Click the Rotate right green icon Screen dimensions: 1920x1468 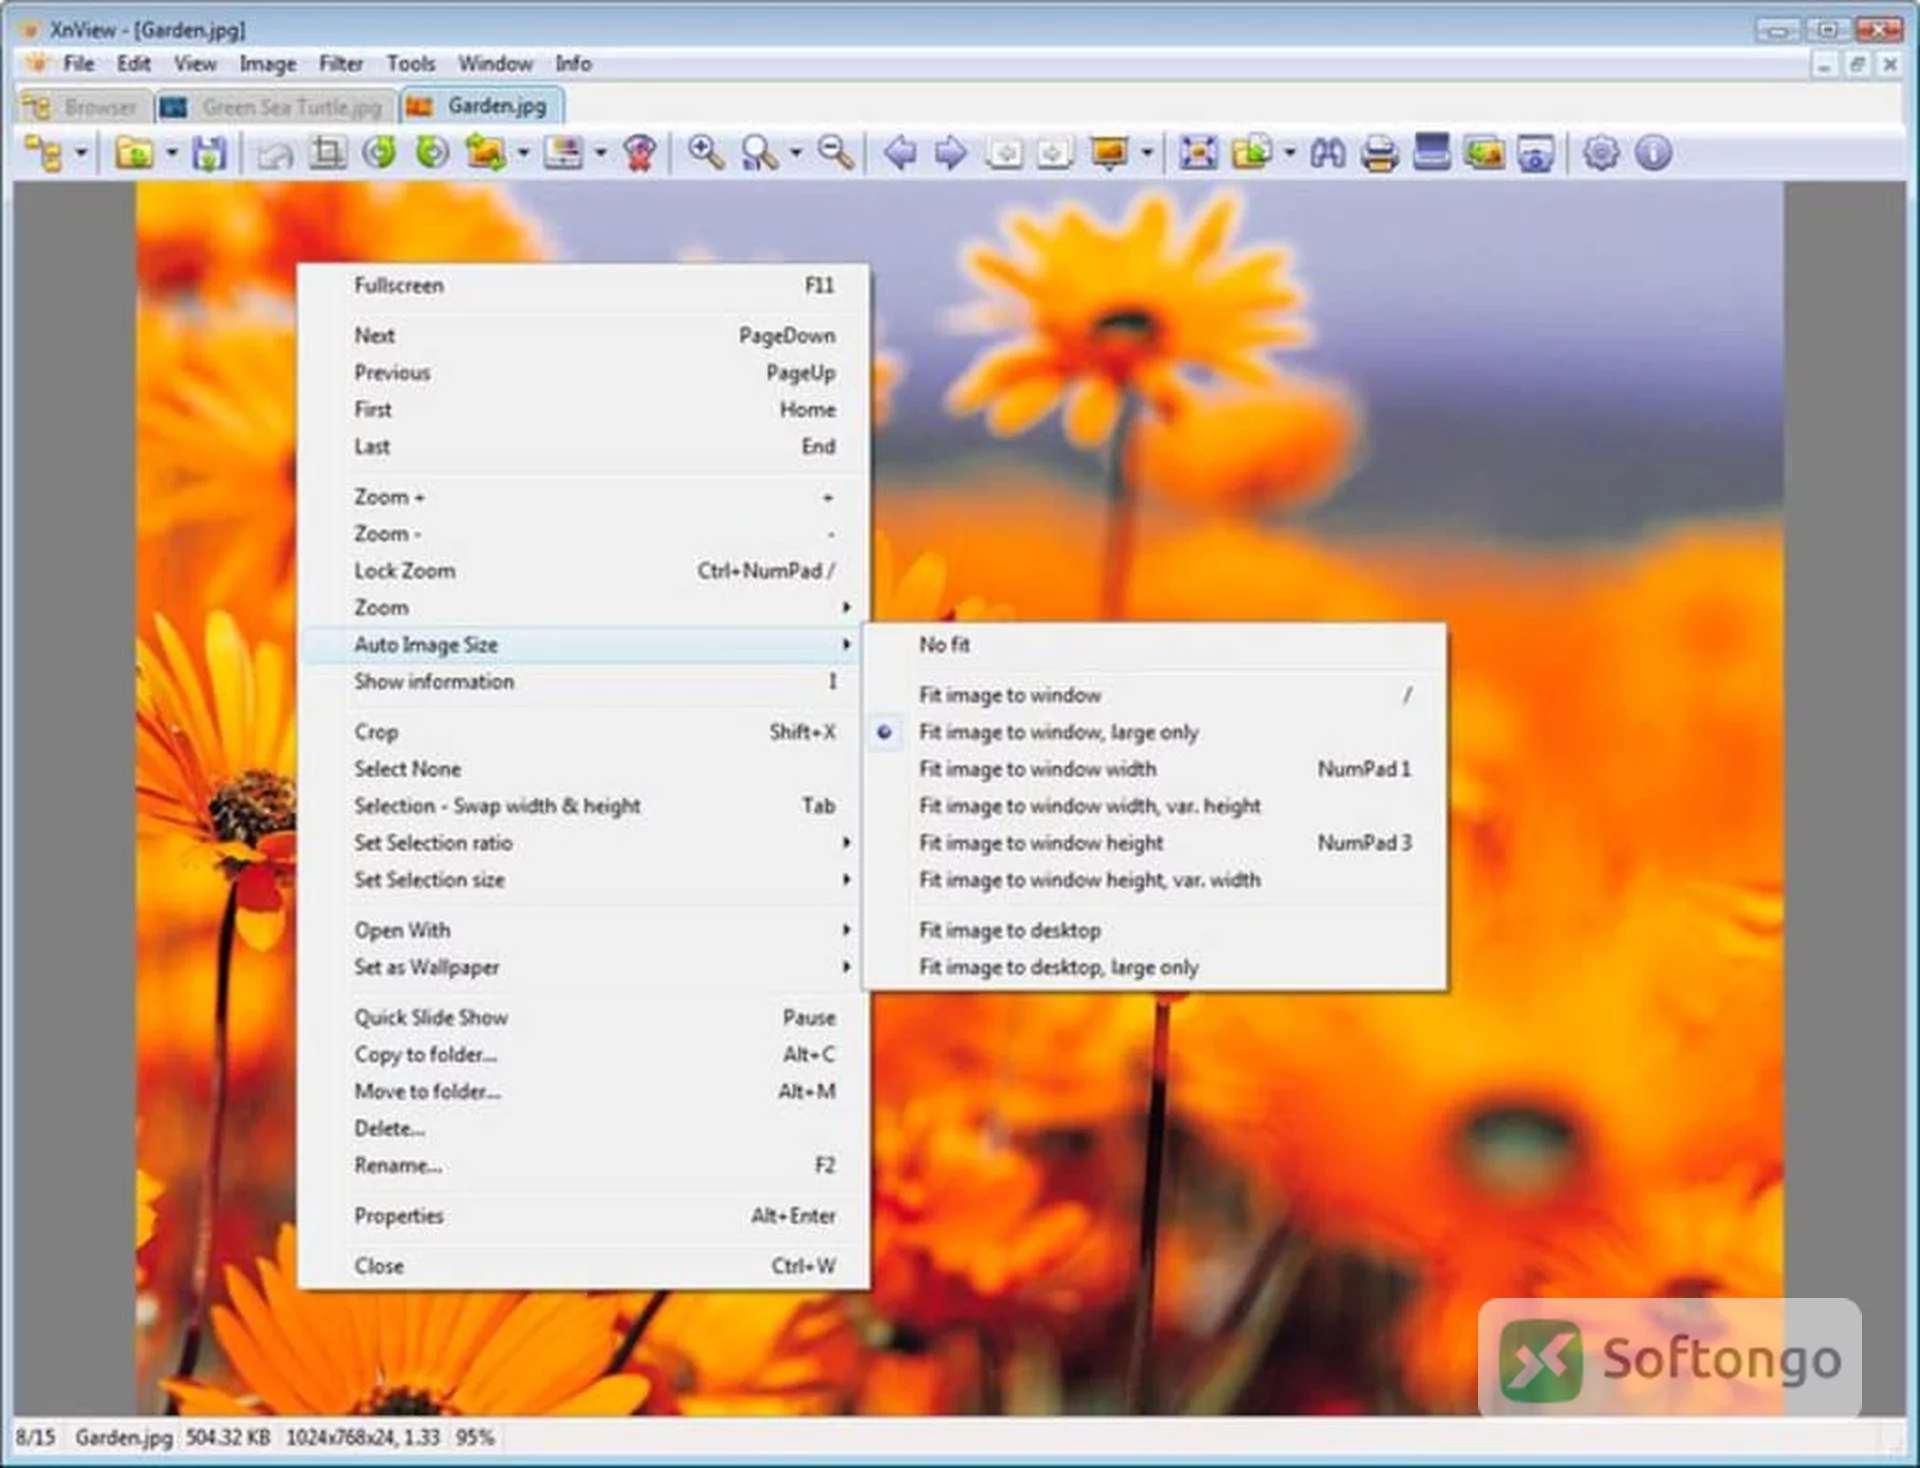[432, 153]
